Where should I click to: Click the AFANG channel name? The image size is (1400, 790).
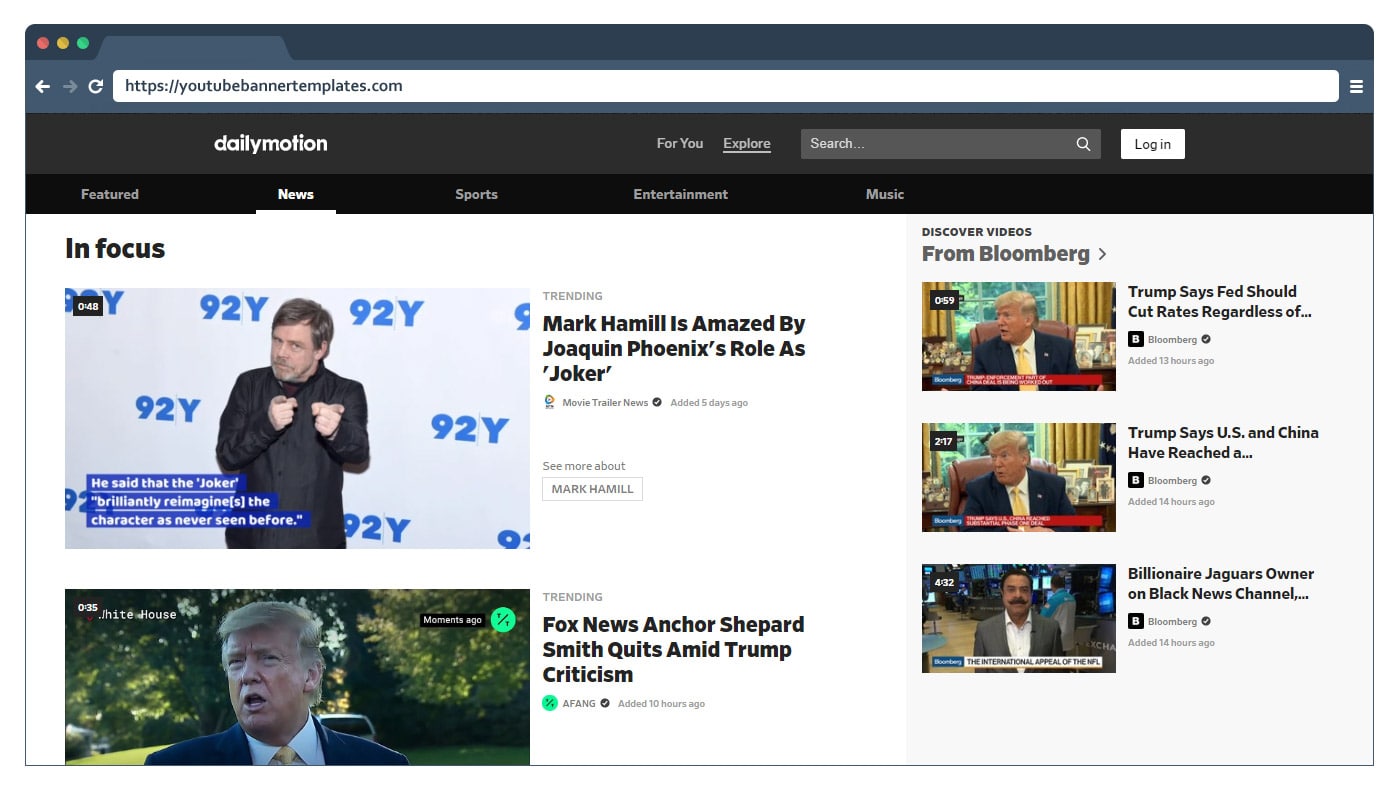579,703
